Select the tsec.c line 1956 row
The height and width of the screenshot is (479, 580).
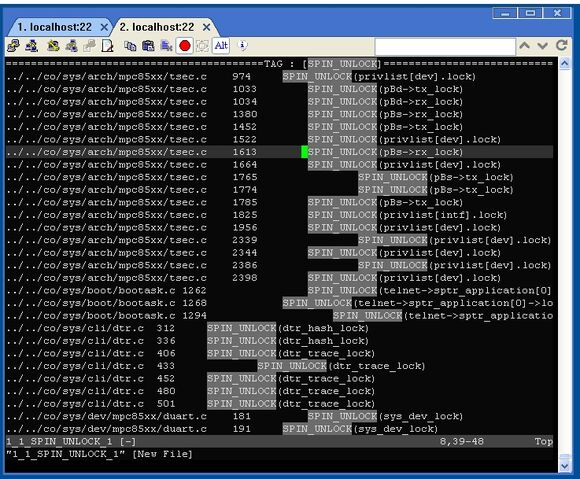(279, 227)
